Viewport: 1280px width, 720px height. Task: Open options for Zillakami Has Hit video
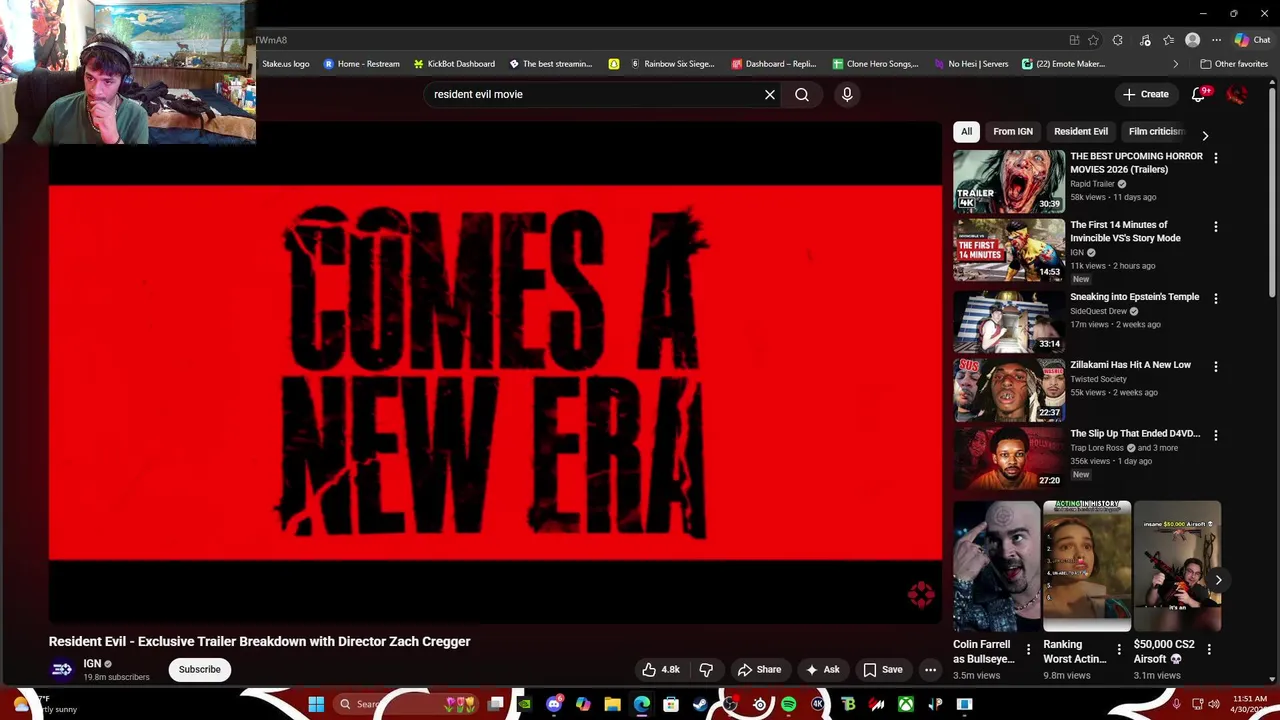point(1216,366)
